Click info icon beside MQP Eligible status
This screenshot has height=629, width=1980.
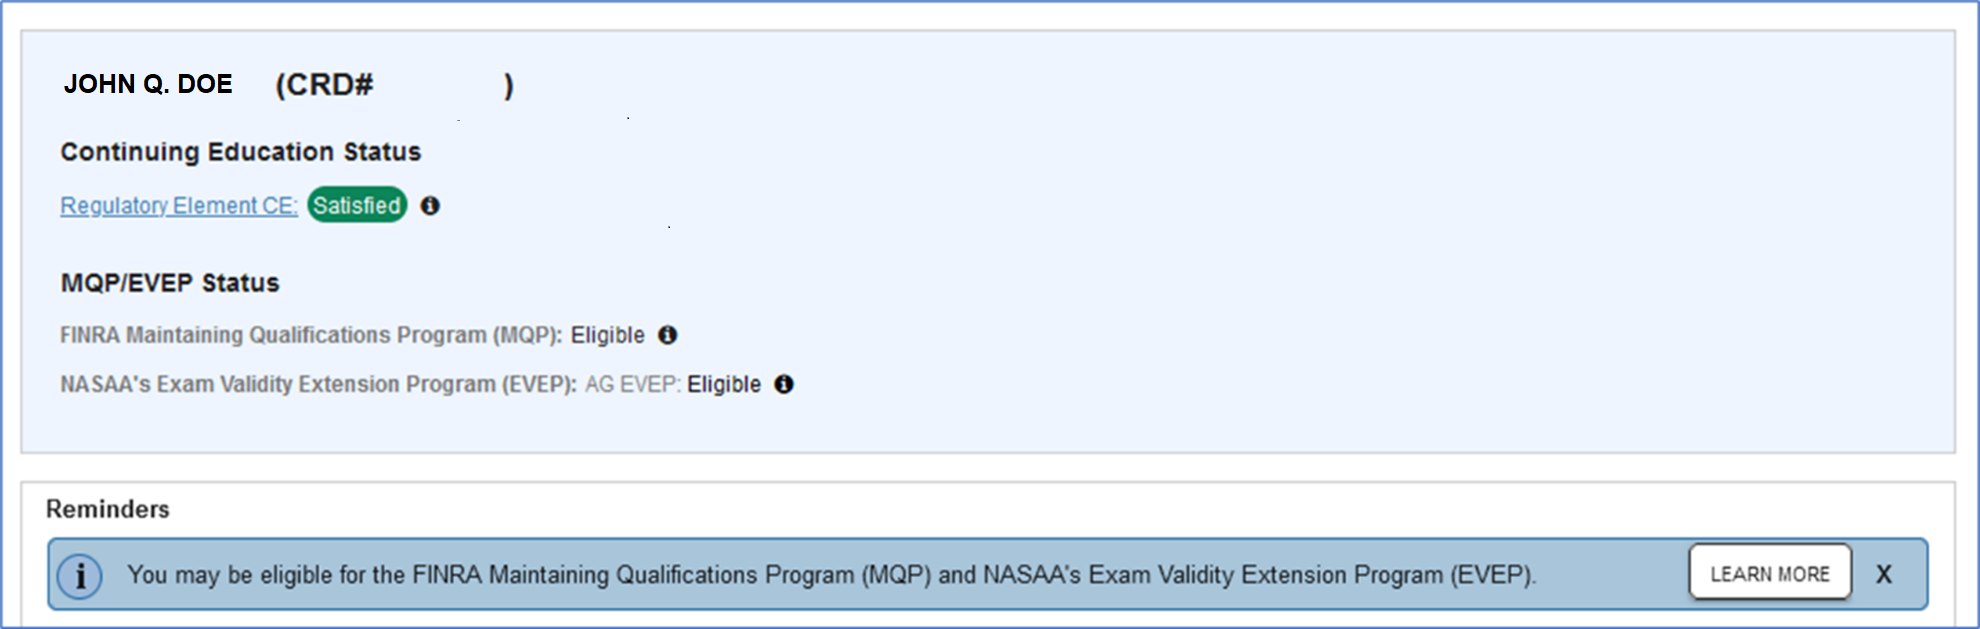667,335
